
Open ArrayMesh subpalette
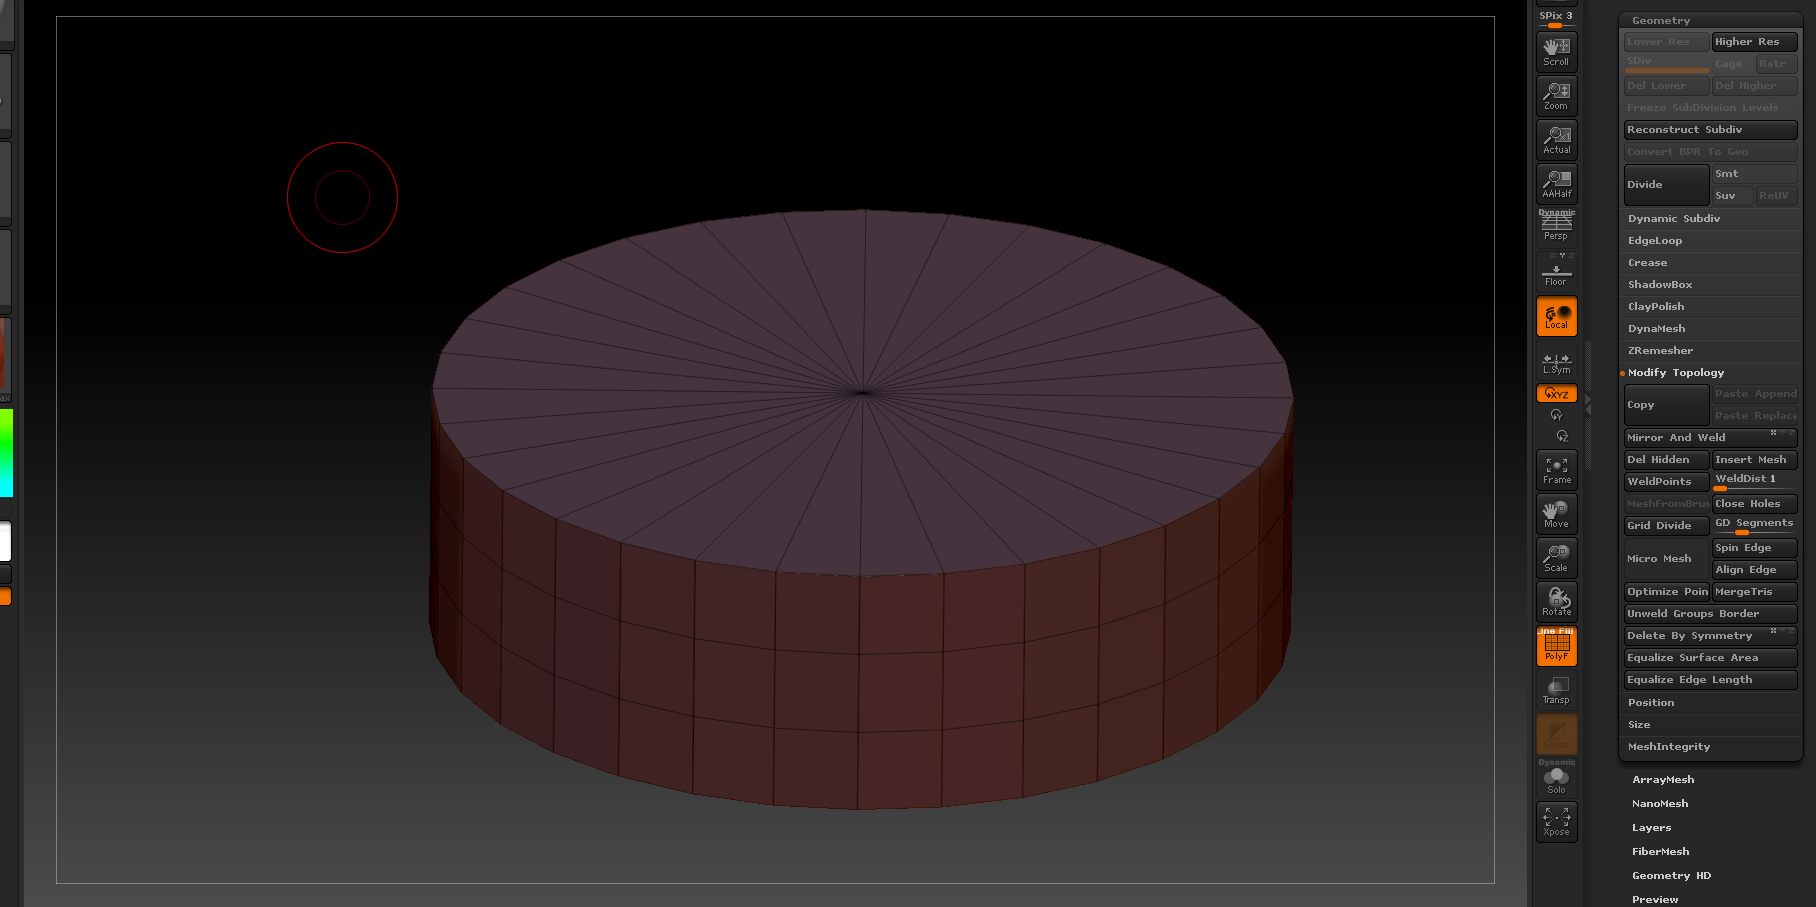point(1663,780)
